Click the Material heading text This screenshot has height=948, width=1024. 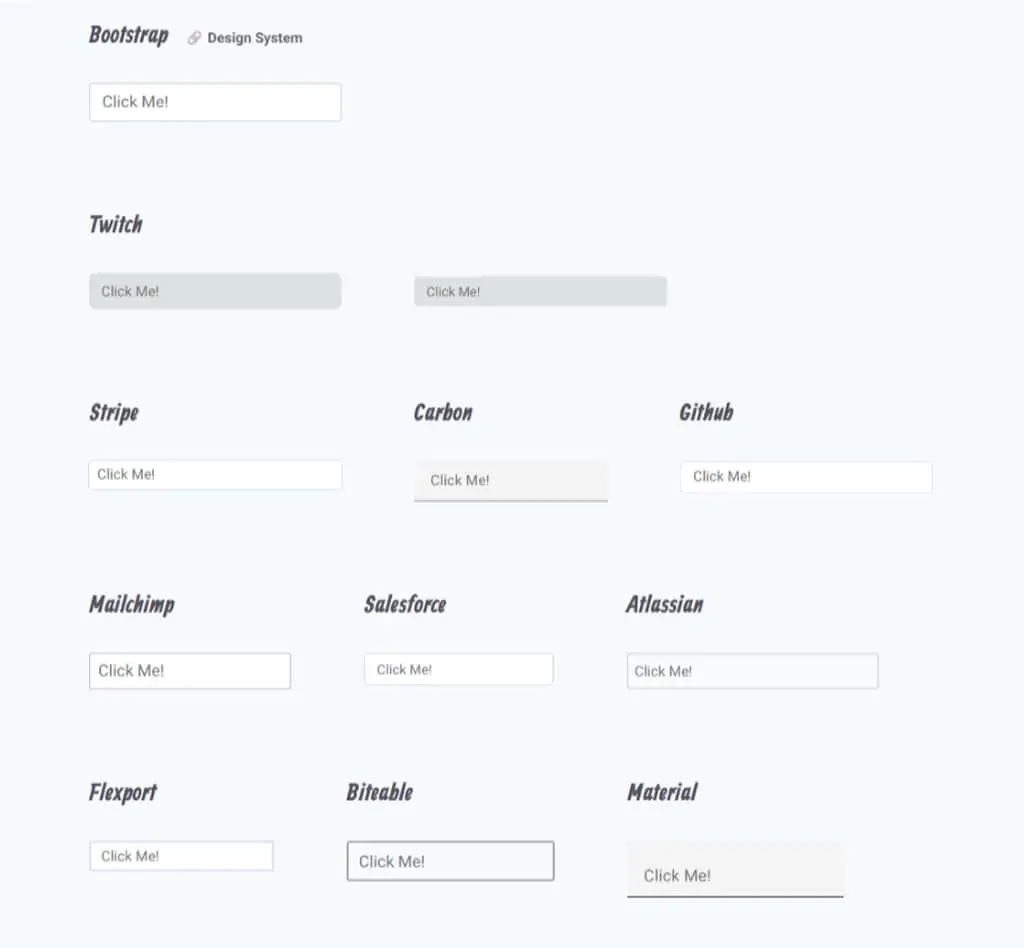662,792
